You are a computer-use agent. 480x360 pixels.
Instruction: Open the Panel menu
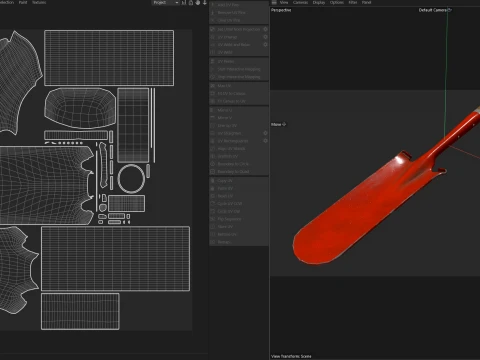(366, 2)
